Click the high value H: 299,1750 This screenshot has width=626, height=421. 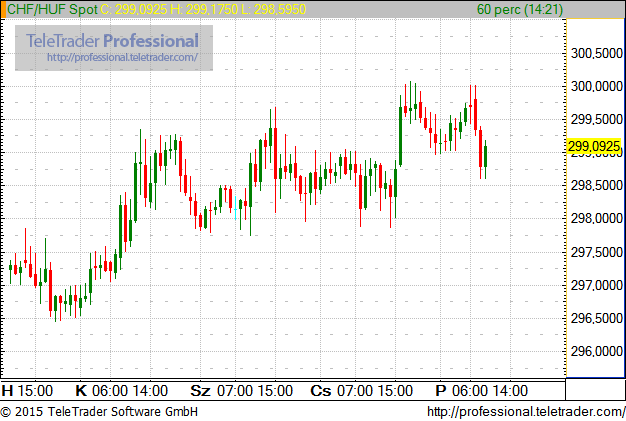(x=204, y=9)
